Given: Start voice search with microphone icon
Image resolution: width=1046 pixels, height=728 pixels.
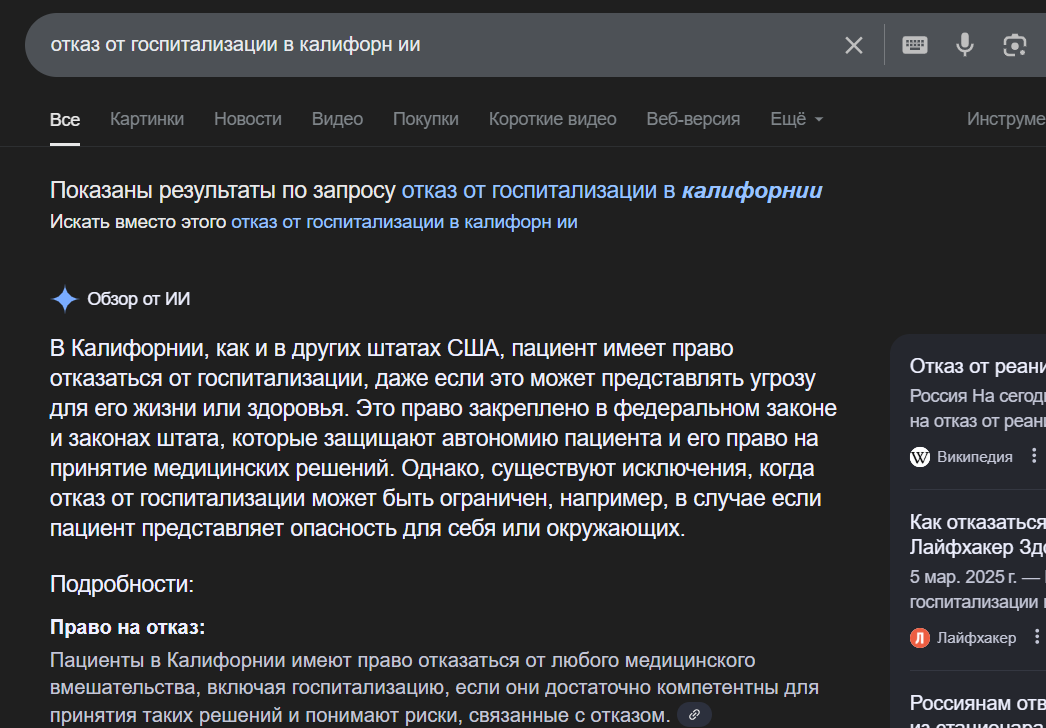Looking at the screenshot, I should tap(964, 45).
